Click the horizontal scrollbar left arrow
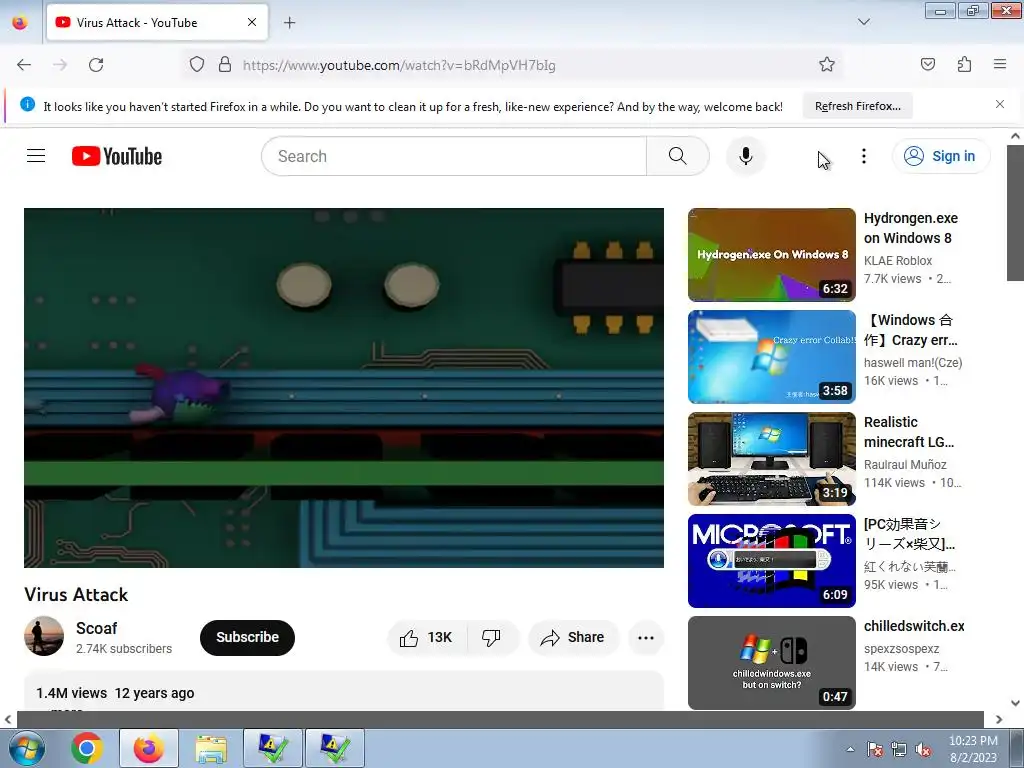 7,719
